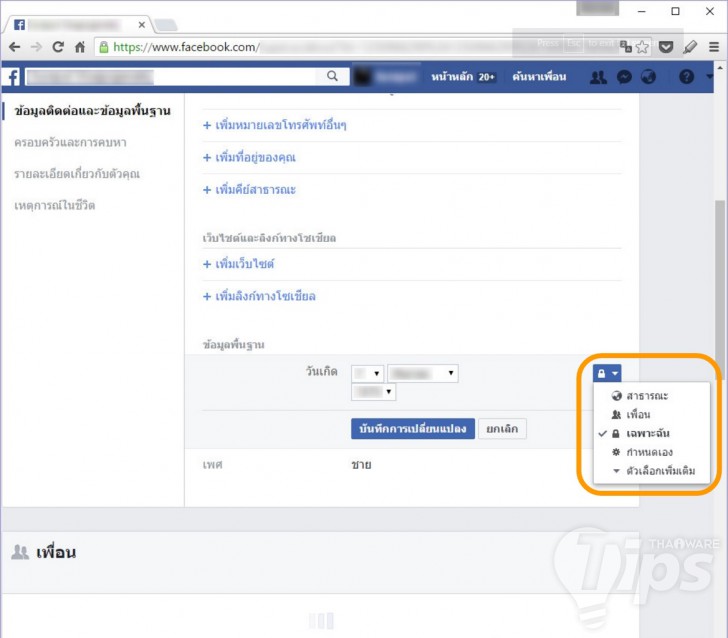Open notifications globe icon
Image resolution: width=728 pixels, height=638 pixels.
(x=649, y=77)
